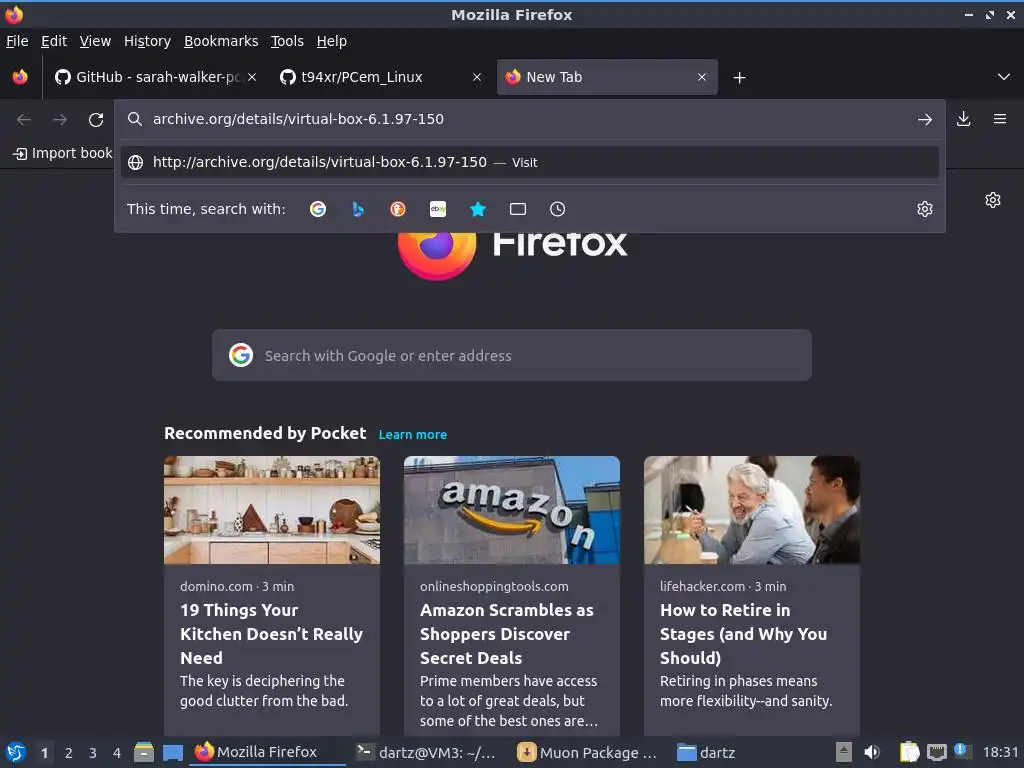Open the Help menu

tap(332, 41)
